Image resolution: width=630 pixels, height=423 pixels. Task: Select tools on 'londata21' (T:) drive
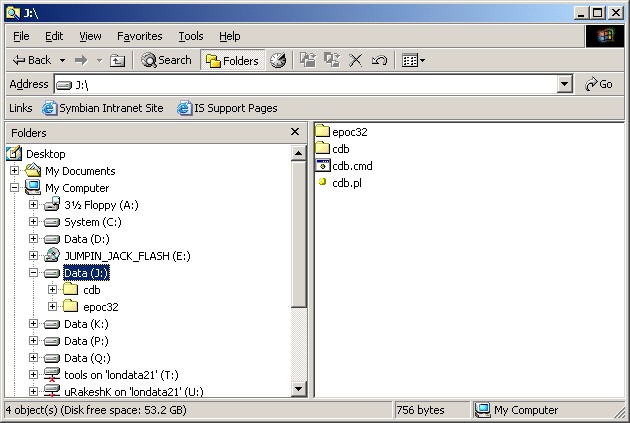[x=121, y=375]
